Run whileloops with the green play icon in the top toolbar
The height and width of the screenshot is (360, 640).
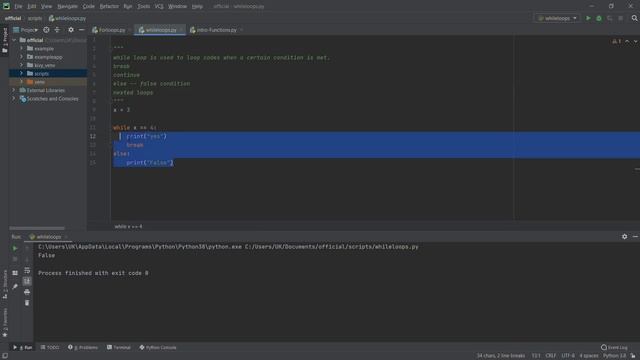click(588, 18)
